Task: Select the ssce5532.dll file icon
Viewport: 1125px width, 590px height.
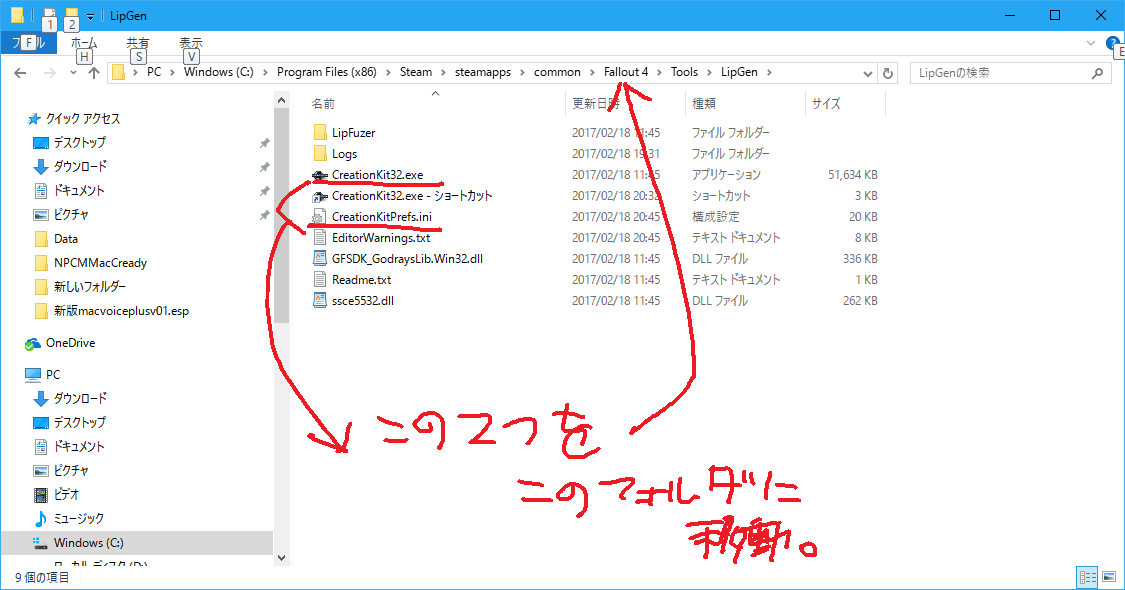Action: coord(320,301)
